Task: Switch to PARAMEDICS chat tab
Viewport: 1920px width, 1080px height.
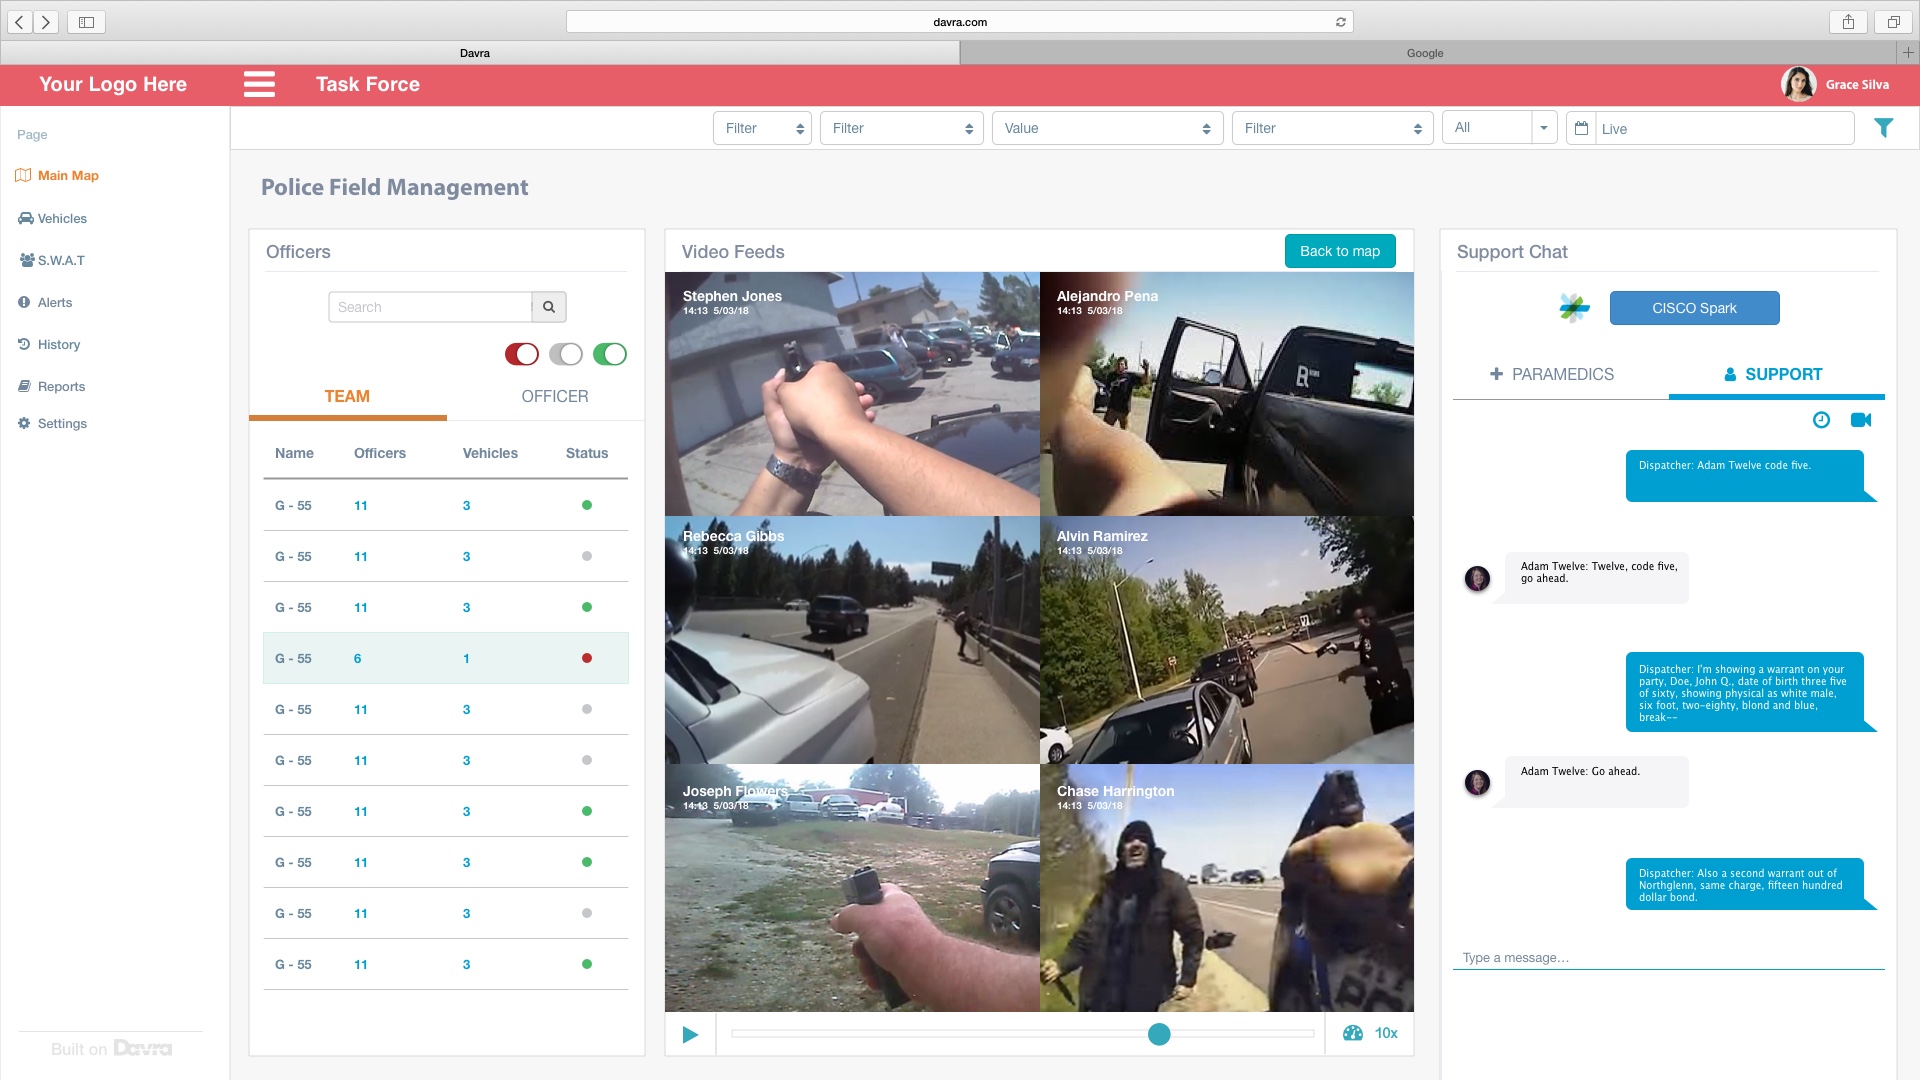Action: (1552, 374)
